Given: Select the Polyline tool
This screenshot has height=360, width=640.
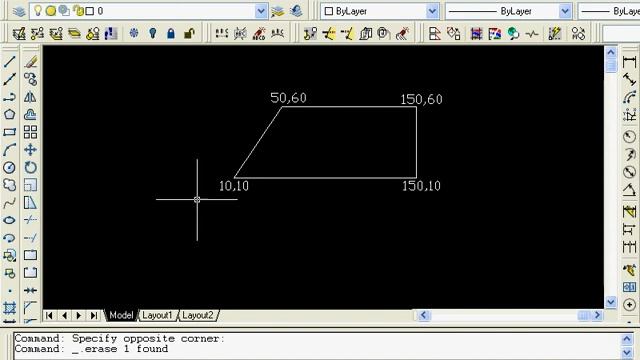Looking at the screenshot, I should pyautogui.click(x=10, y=97).
